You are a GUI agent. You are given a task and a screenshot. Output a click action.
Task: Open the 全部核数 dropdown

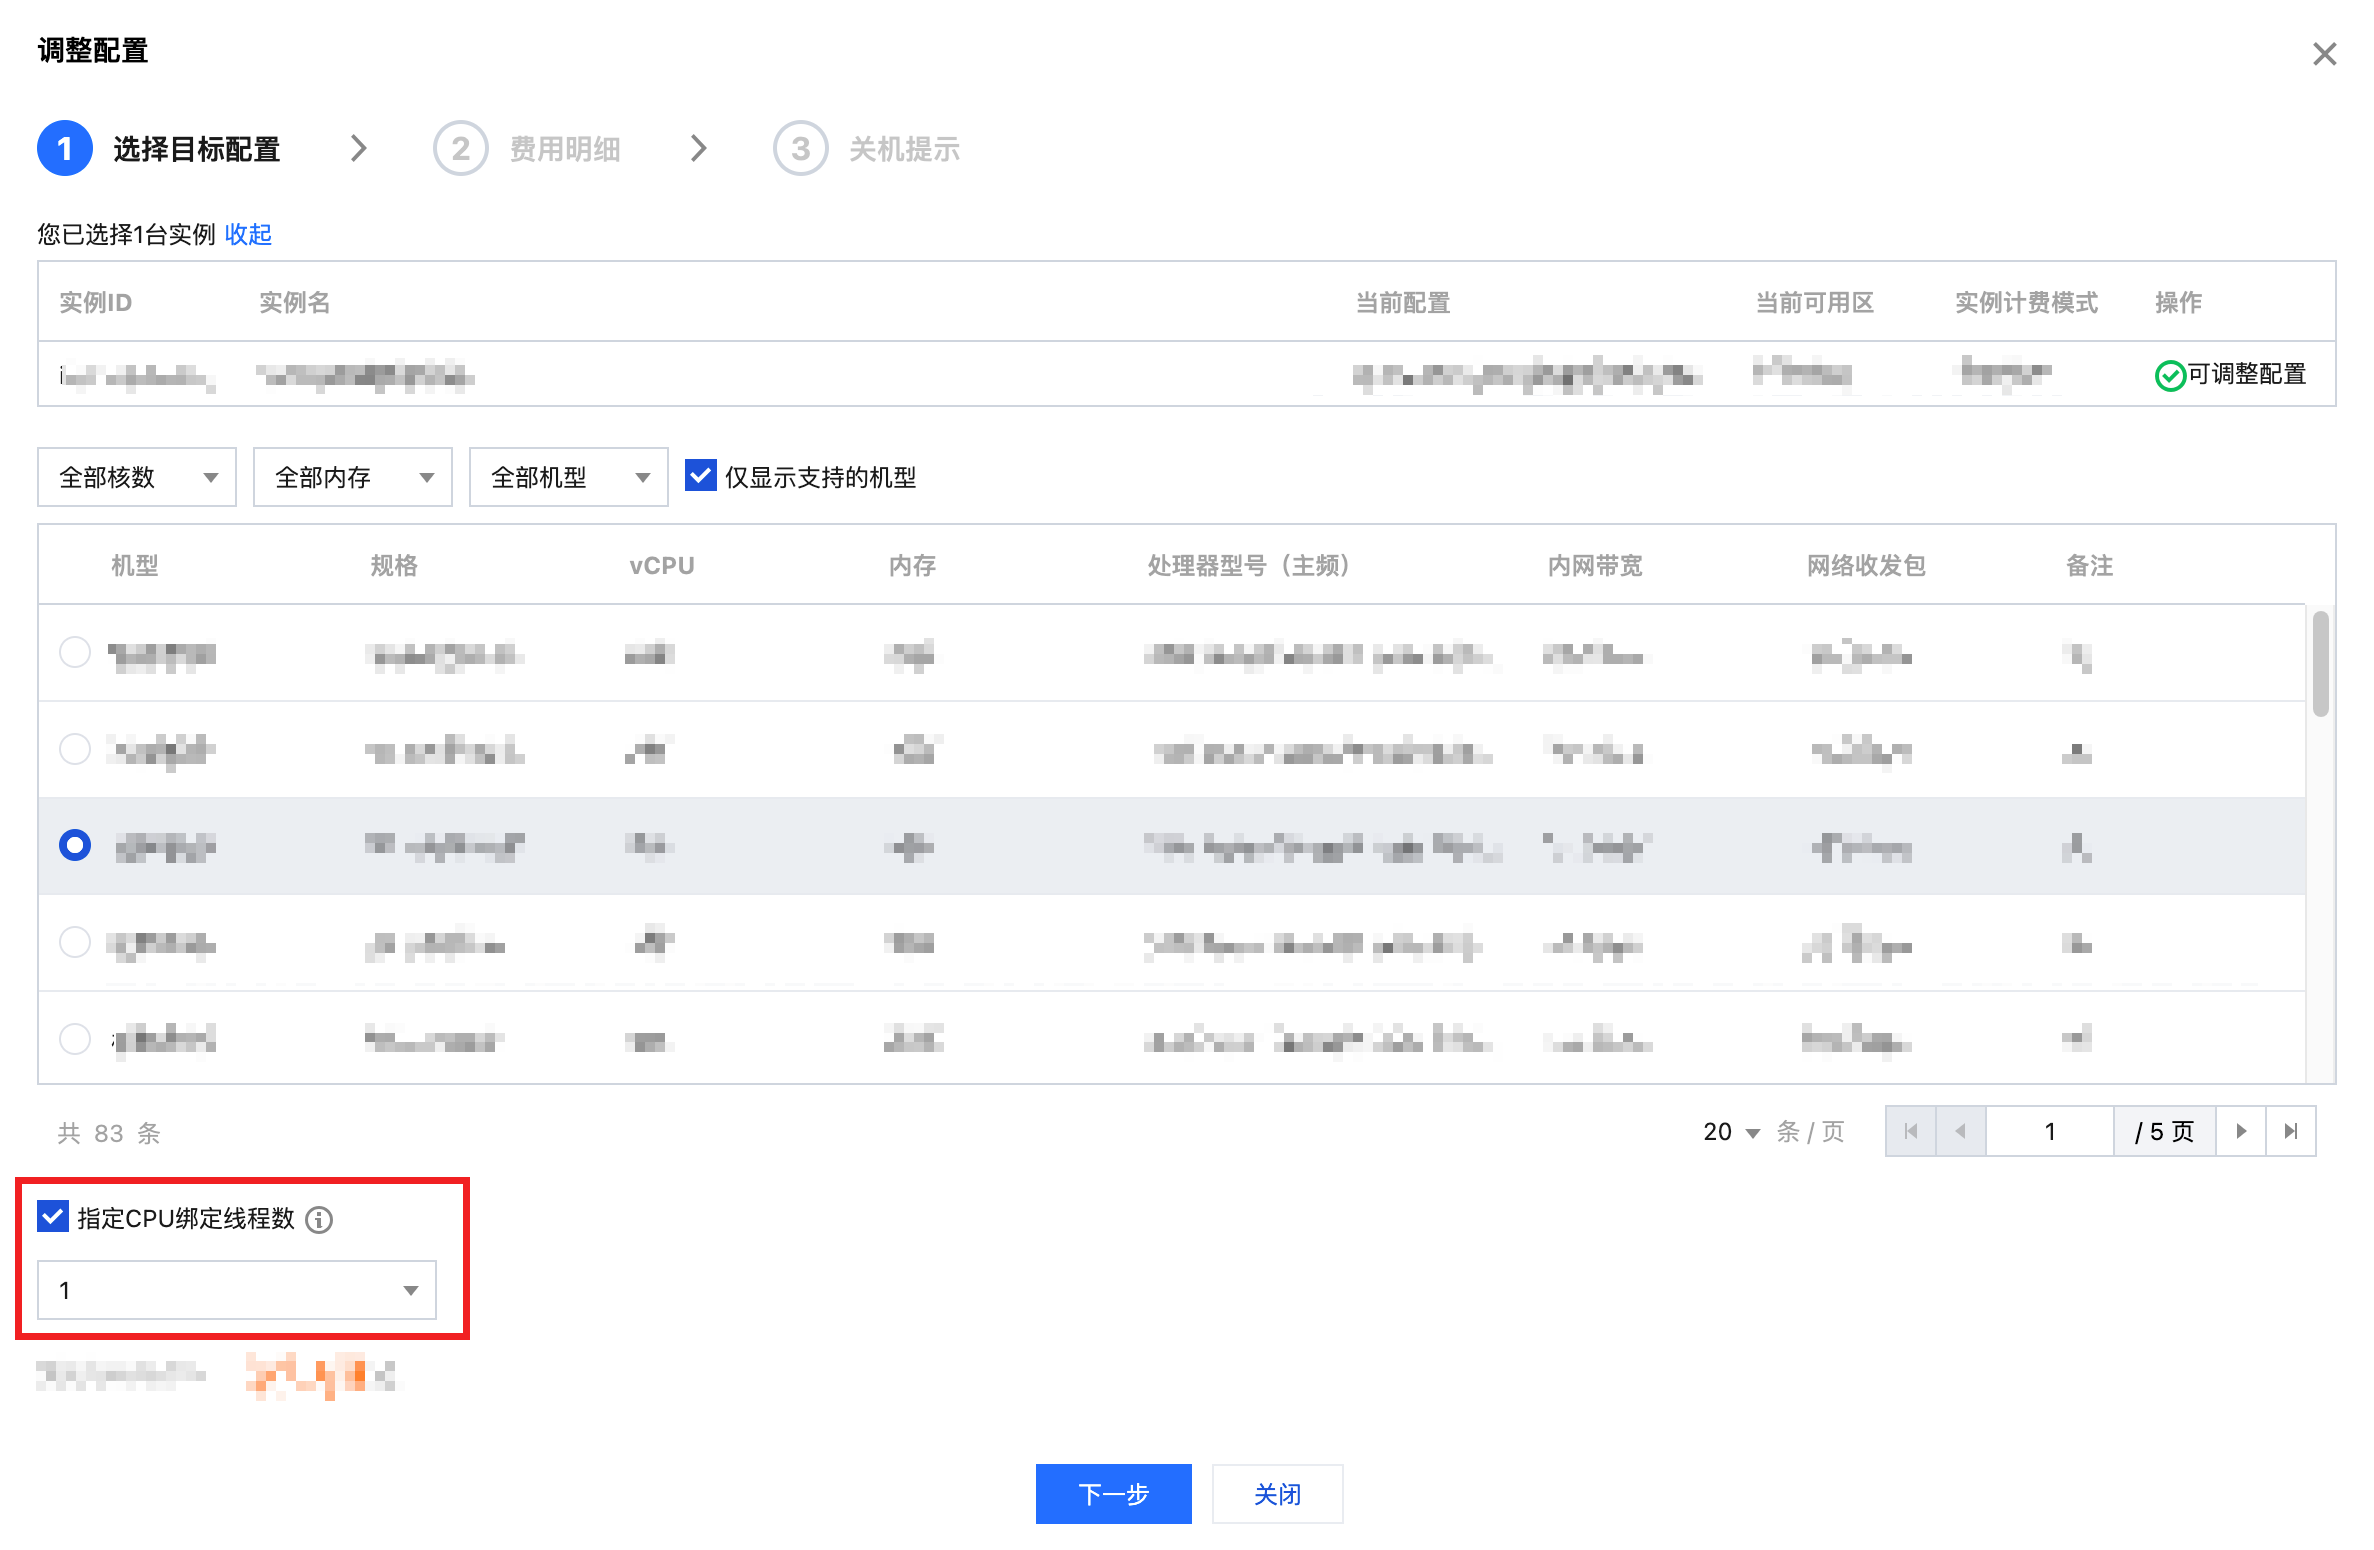[x=136, y=477]
